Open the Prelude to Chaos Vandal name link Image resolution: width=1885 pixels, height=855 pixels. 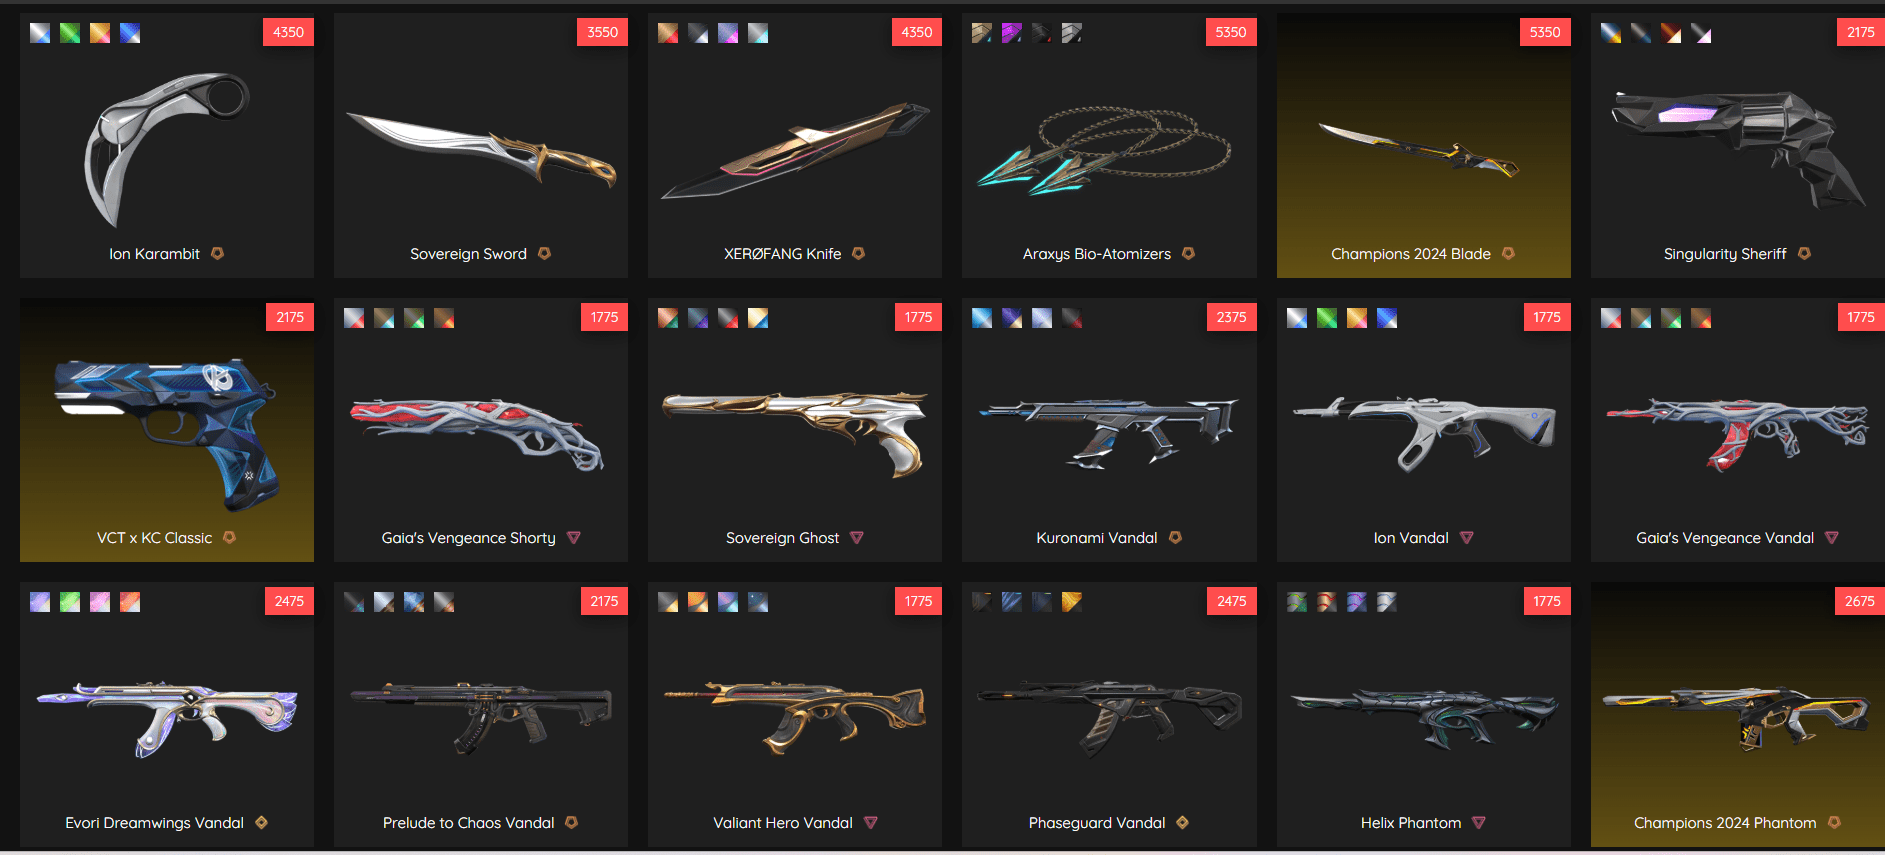[x=468, y=823]
